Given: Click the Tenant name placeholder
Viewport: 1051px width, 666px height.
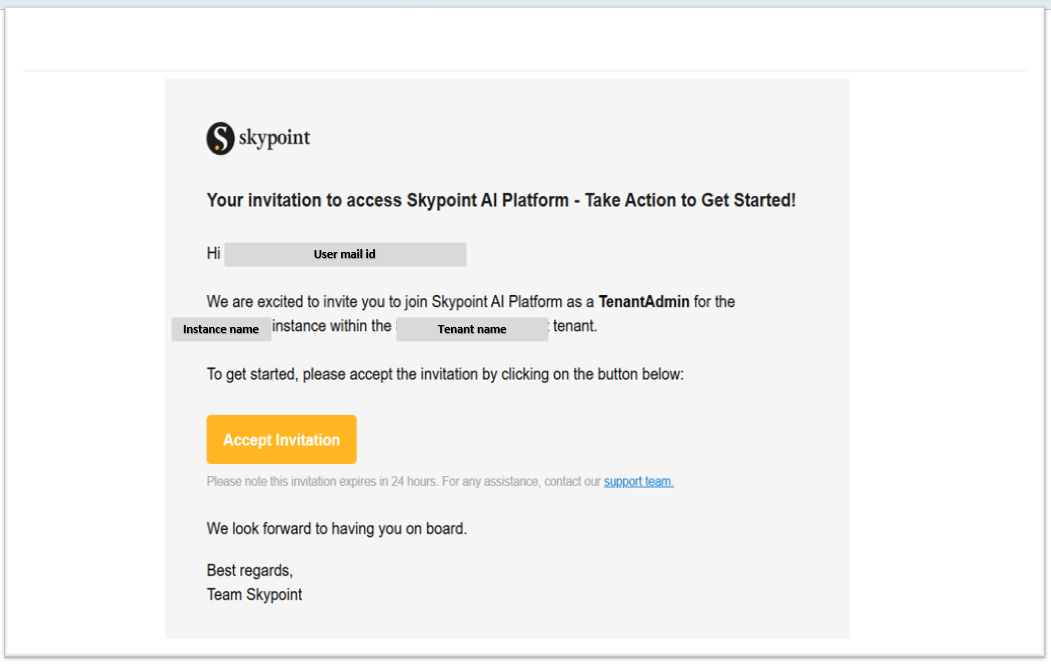Looking at the screenshot, I should 471,329.
